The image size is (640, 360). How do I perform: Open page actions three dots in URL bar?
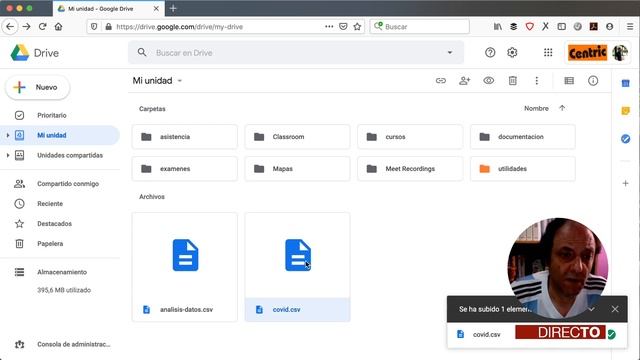pos(329,27)
